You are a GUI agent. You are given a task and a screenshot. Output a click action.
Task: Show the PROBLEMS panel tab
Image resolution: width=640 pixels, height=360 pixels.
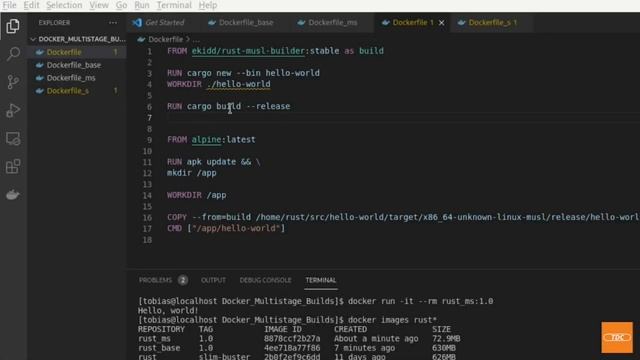156,280
